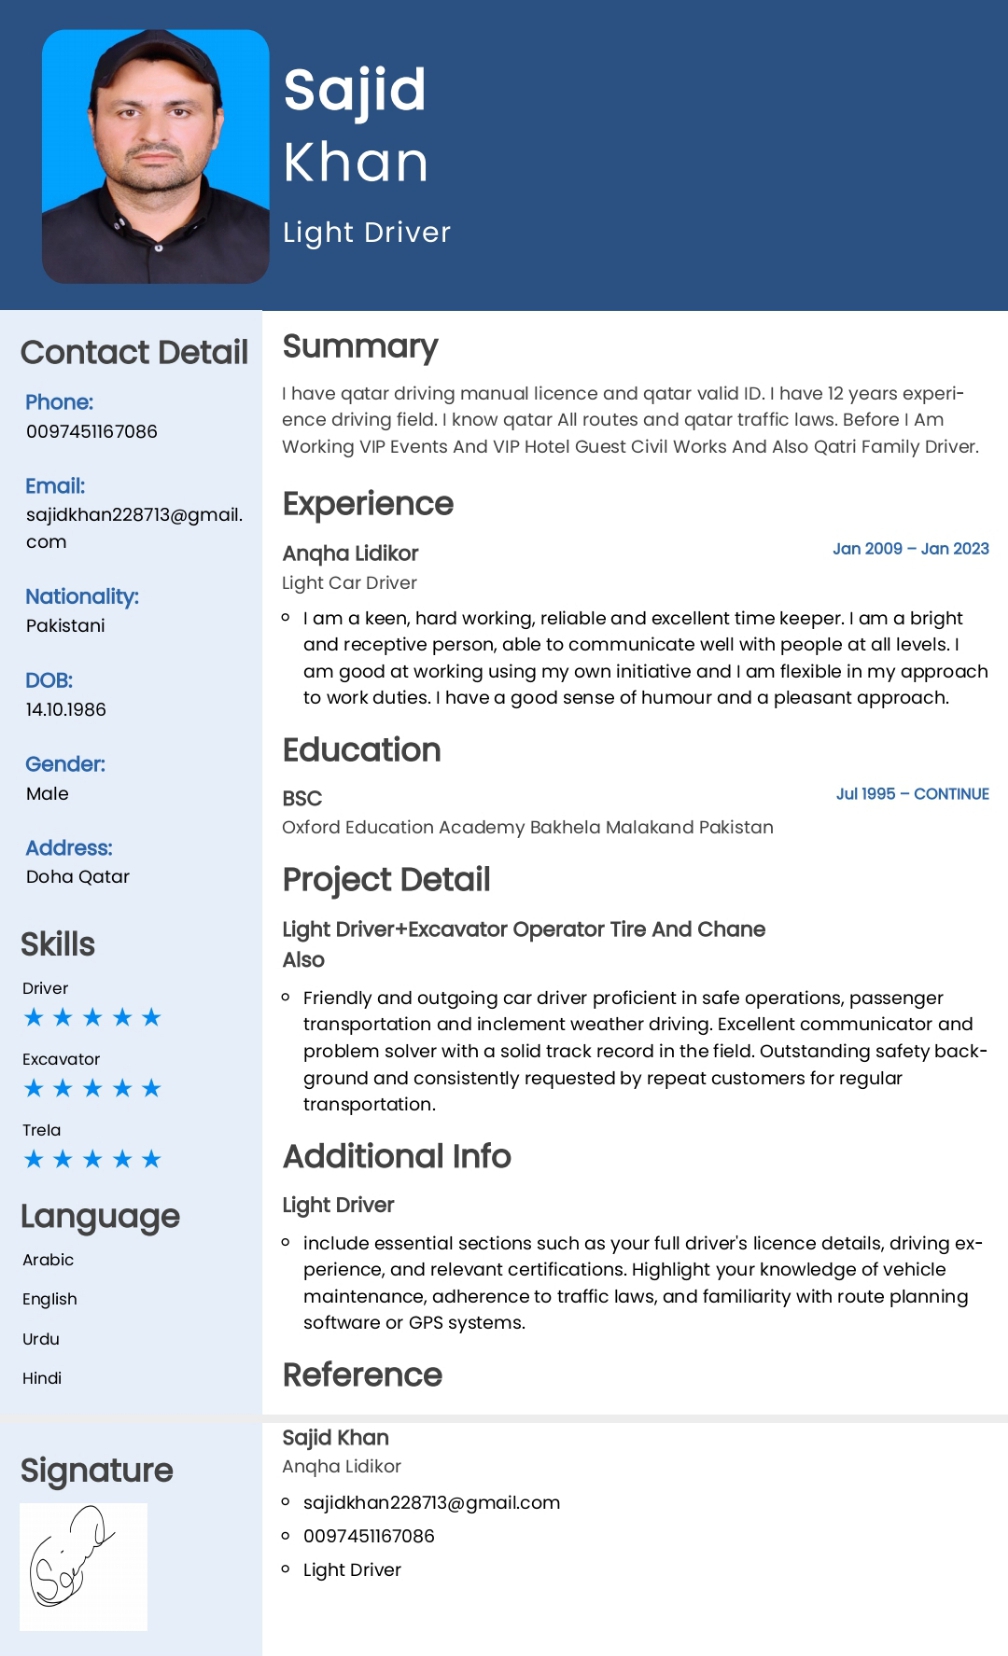Select the Experience section heading

[368, 504]
